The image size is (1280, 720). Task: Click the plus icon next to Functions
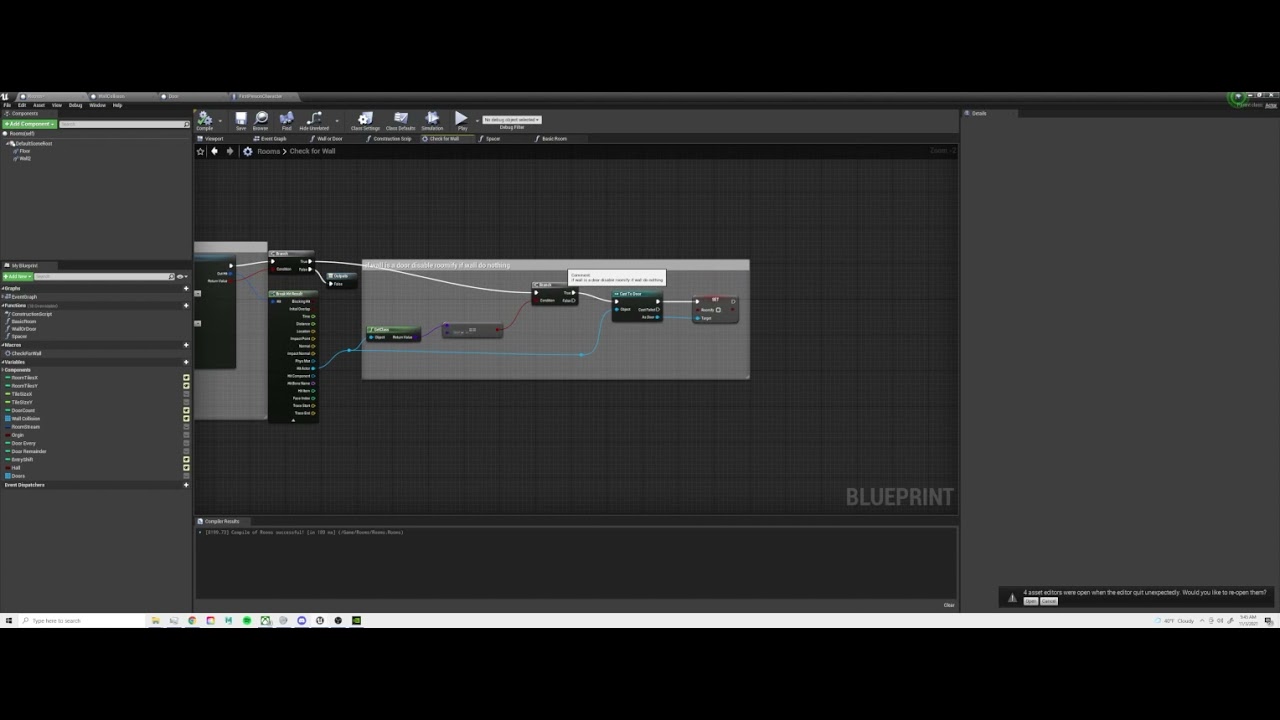[186, 305]
